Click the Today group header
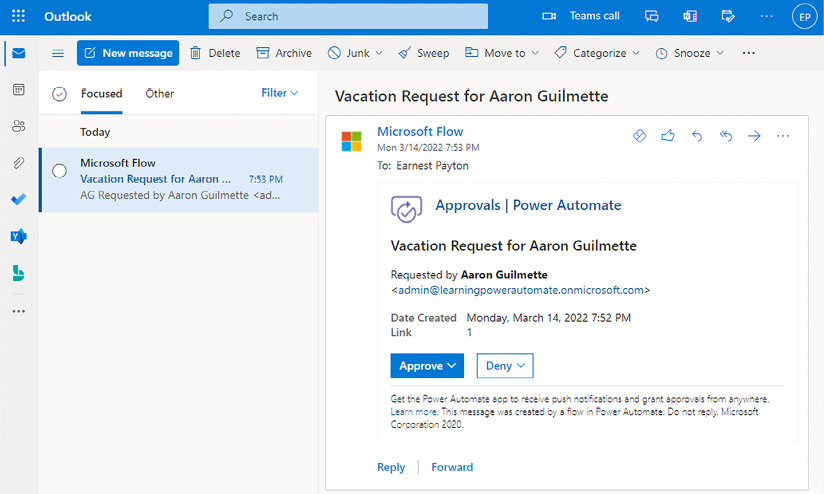The image size is (824, 494). point(95,132)
